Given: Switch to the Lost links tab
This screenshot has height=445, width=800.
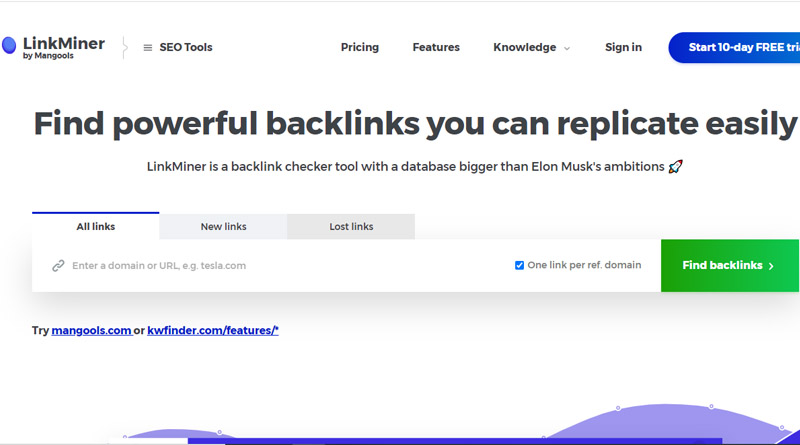Looking at the screenshot, I should 351,227.
